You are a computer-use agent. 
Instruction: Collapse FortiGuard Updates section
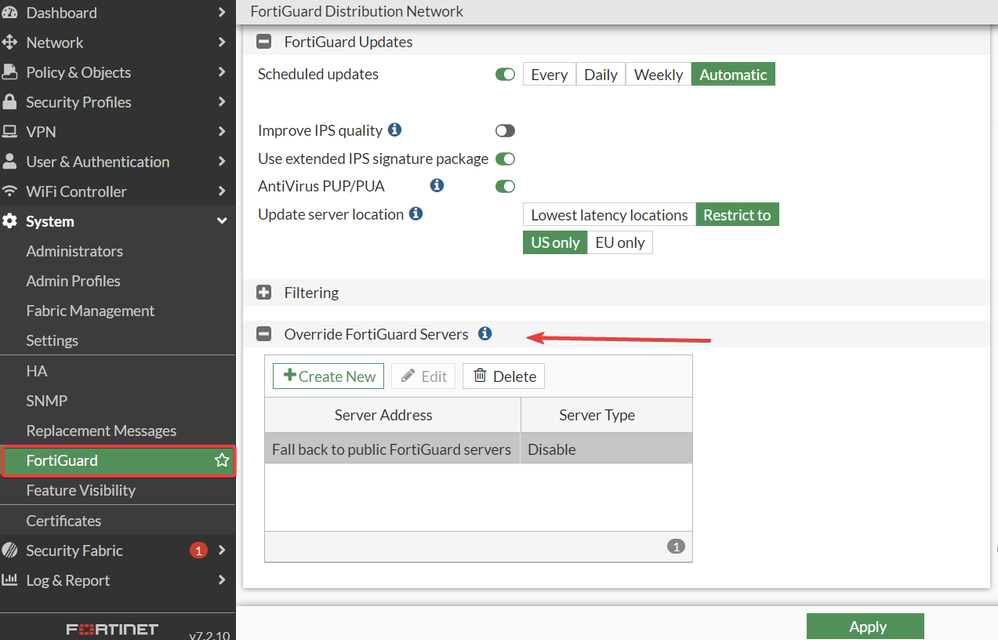(x=264, y=41)
